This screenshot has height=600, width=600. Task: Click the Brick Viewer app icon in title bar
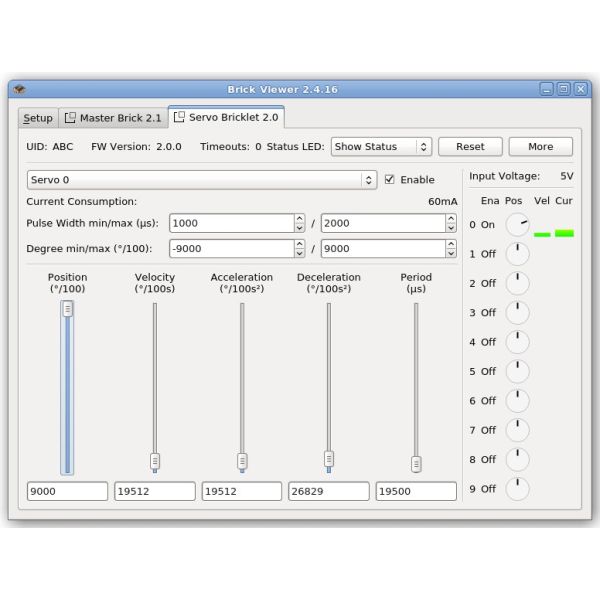pos(19,89)
